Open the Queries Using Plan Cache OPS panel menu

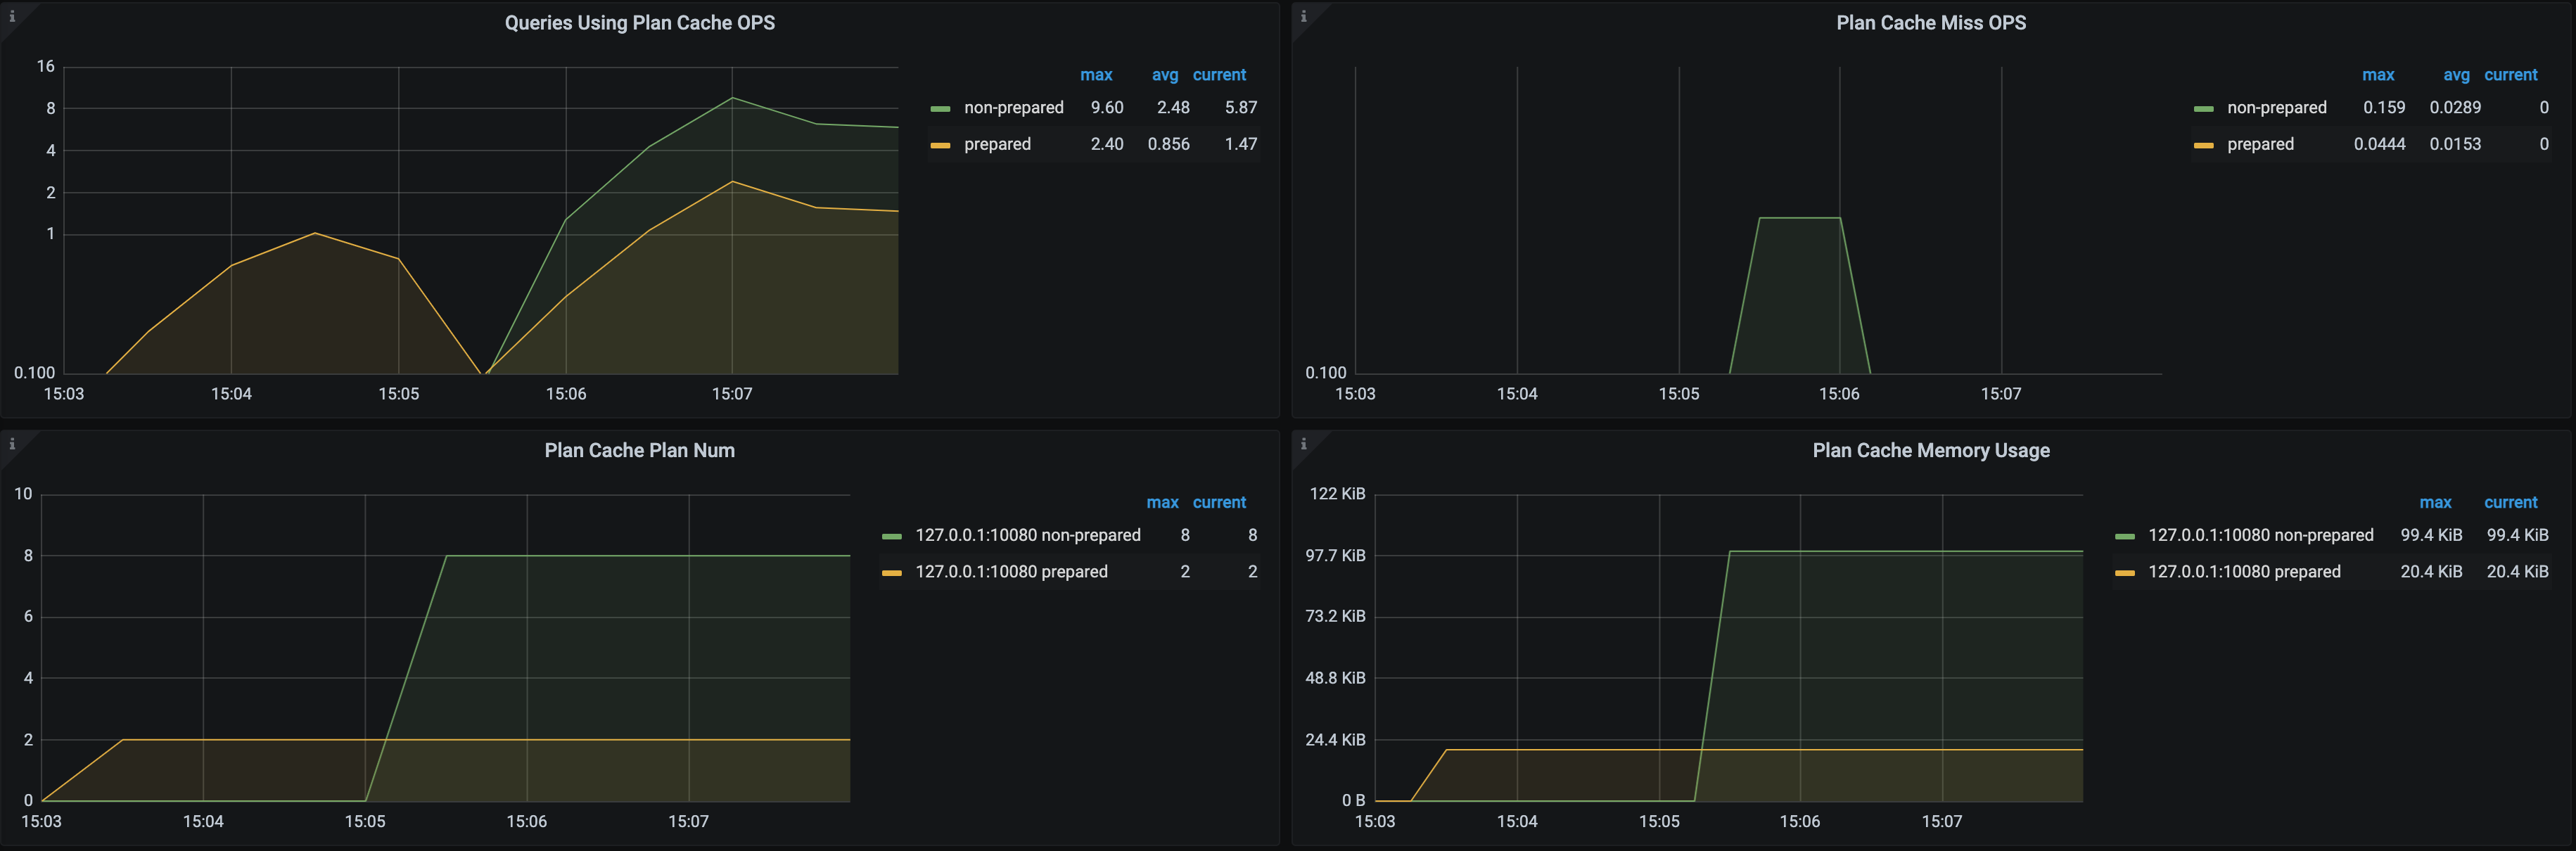pos(641,22)
